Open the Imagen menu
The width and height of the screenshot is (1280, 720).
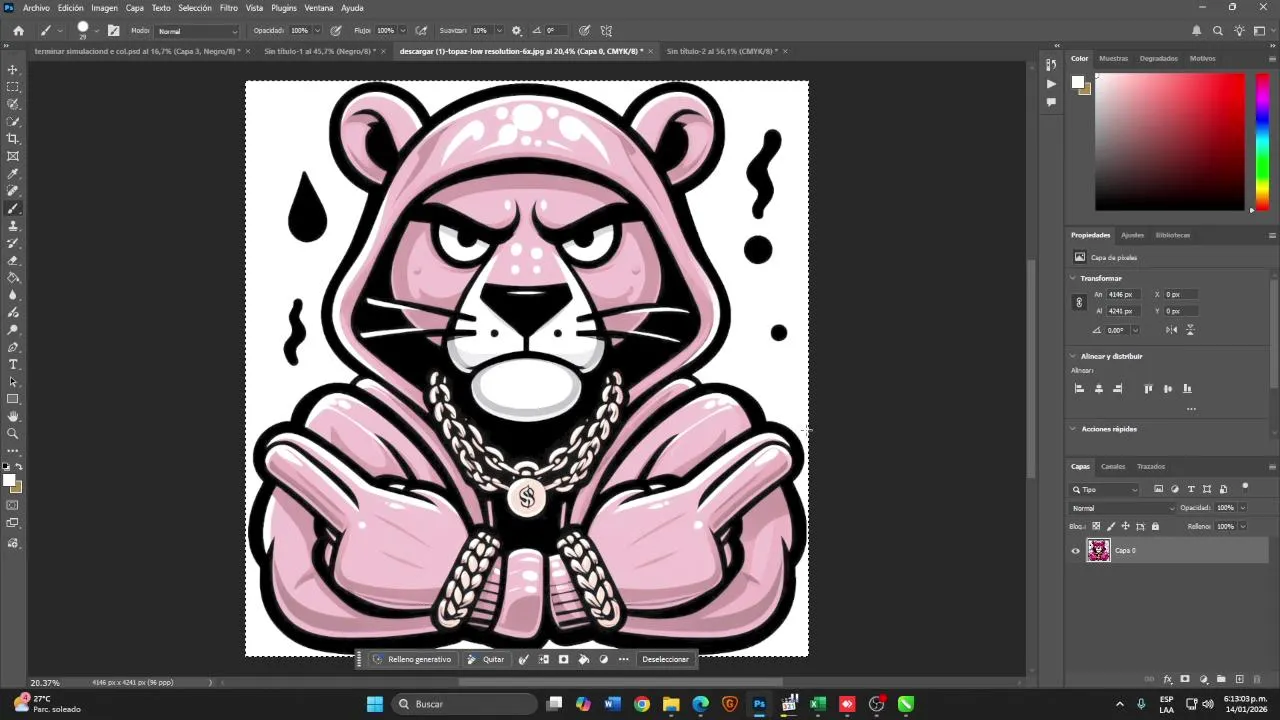(104, 8)
